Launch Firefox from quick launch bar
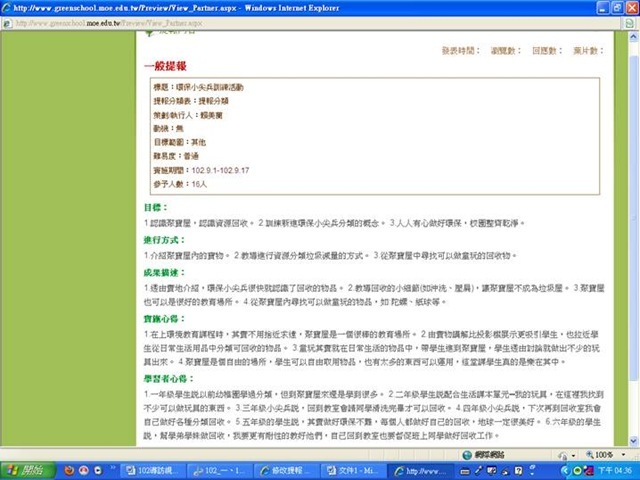This screenshot has height=480, width=640. pyautogui.click(x=69, y=471)
